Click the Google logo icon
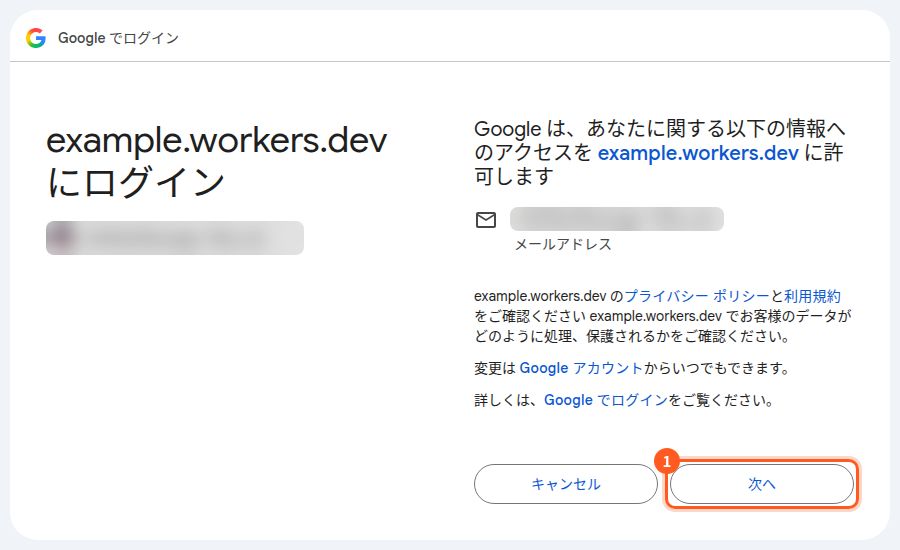The image size is (900, 550). (36, 38)
